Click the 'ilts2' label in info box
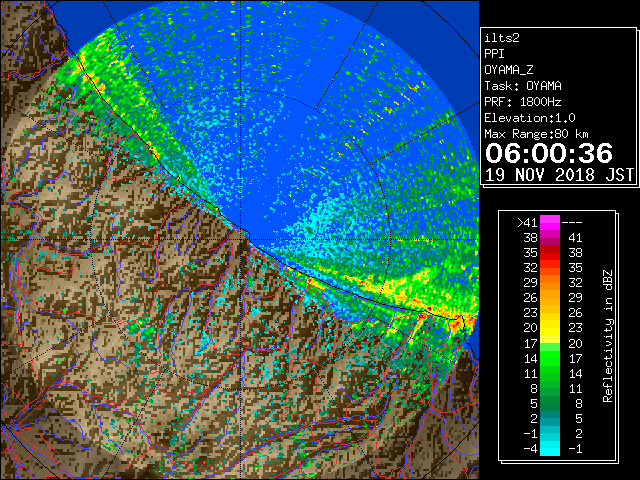This screenshot has width=640, height=480. [502, 38]
